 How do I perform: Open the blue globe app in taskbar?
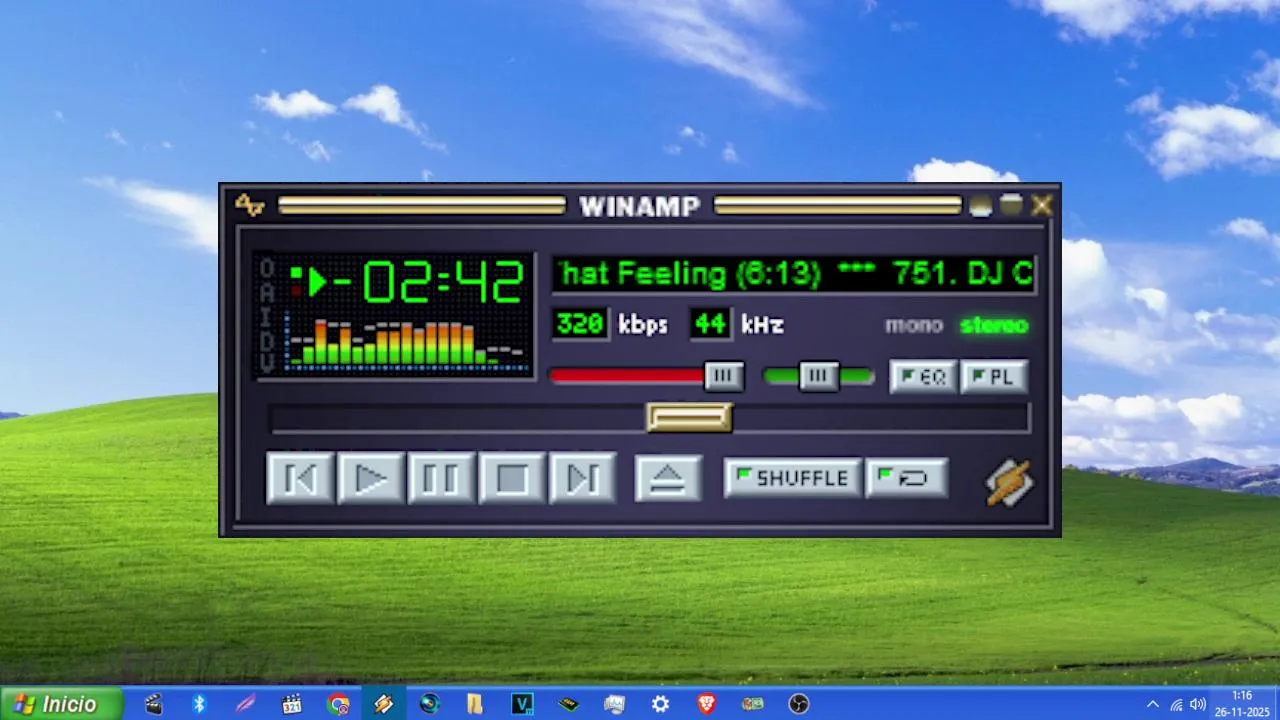(x=430, y=704)
